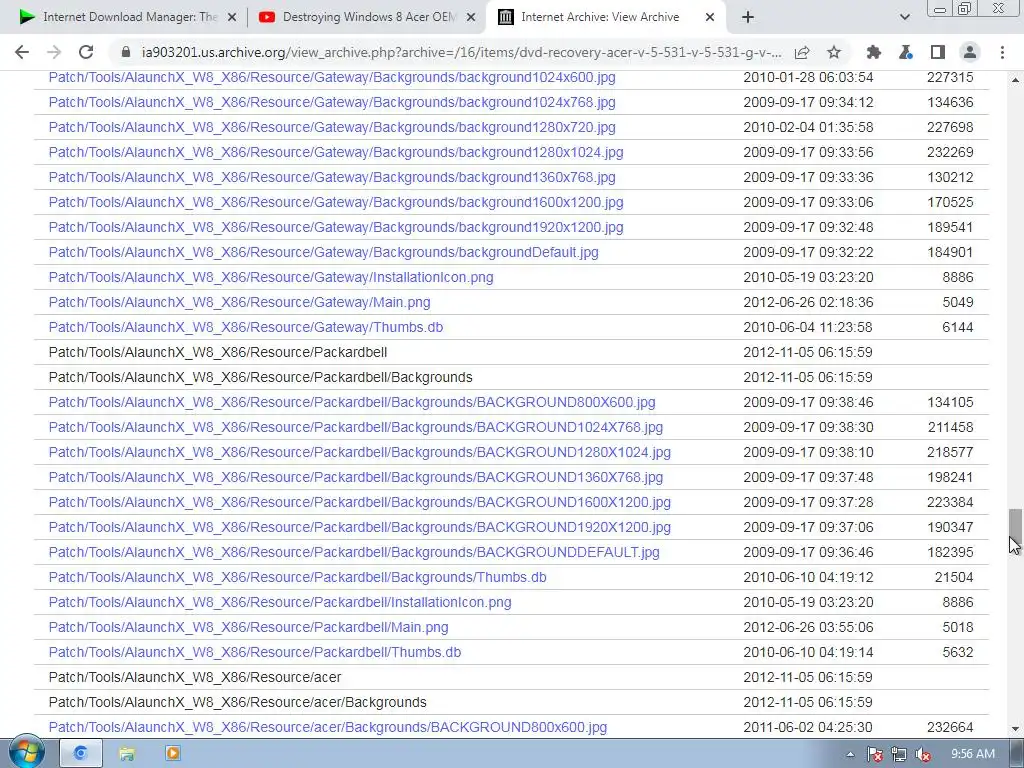Click the padlock site info icon
Screen dimensions: 1024x768
pos(125,52)
